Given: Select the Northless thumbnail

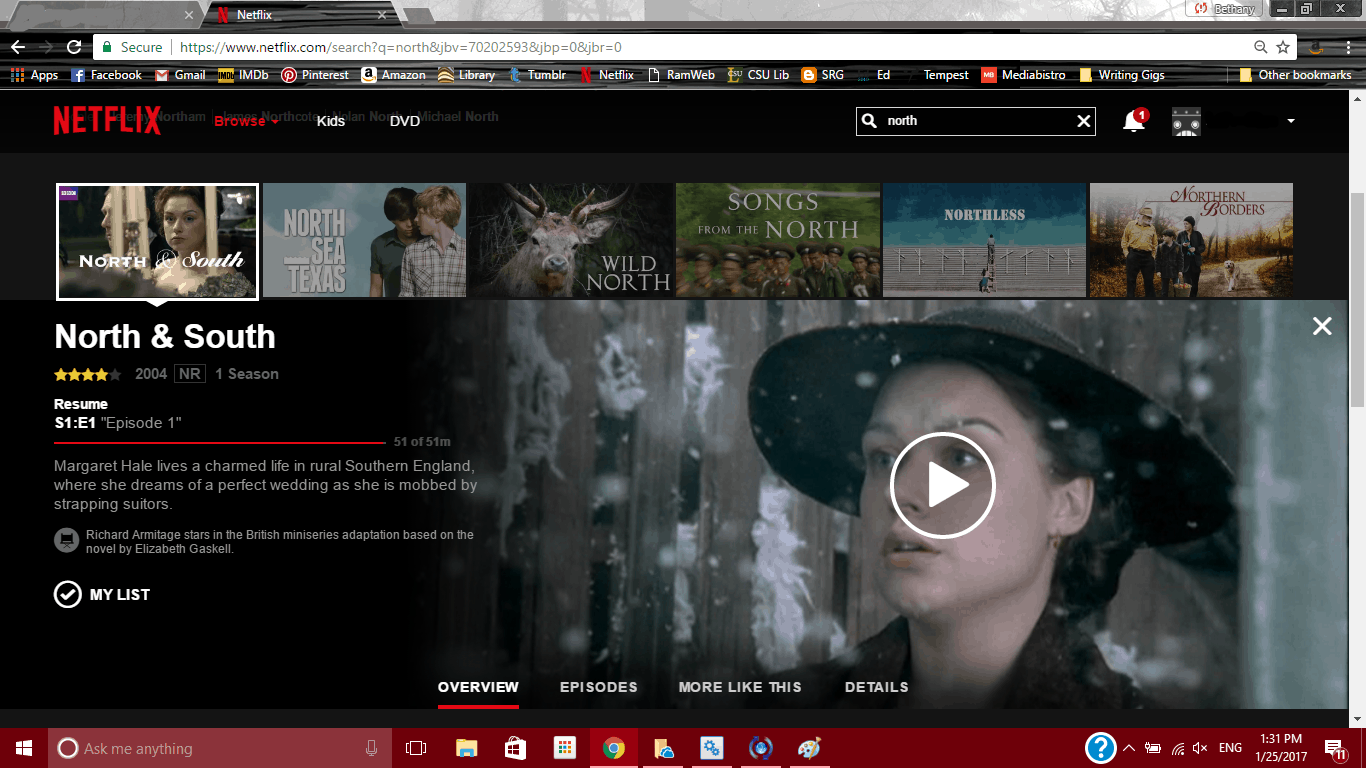Looking at the screenshot, I should click(985, 240).
